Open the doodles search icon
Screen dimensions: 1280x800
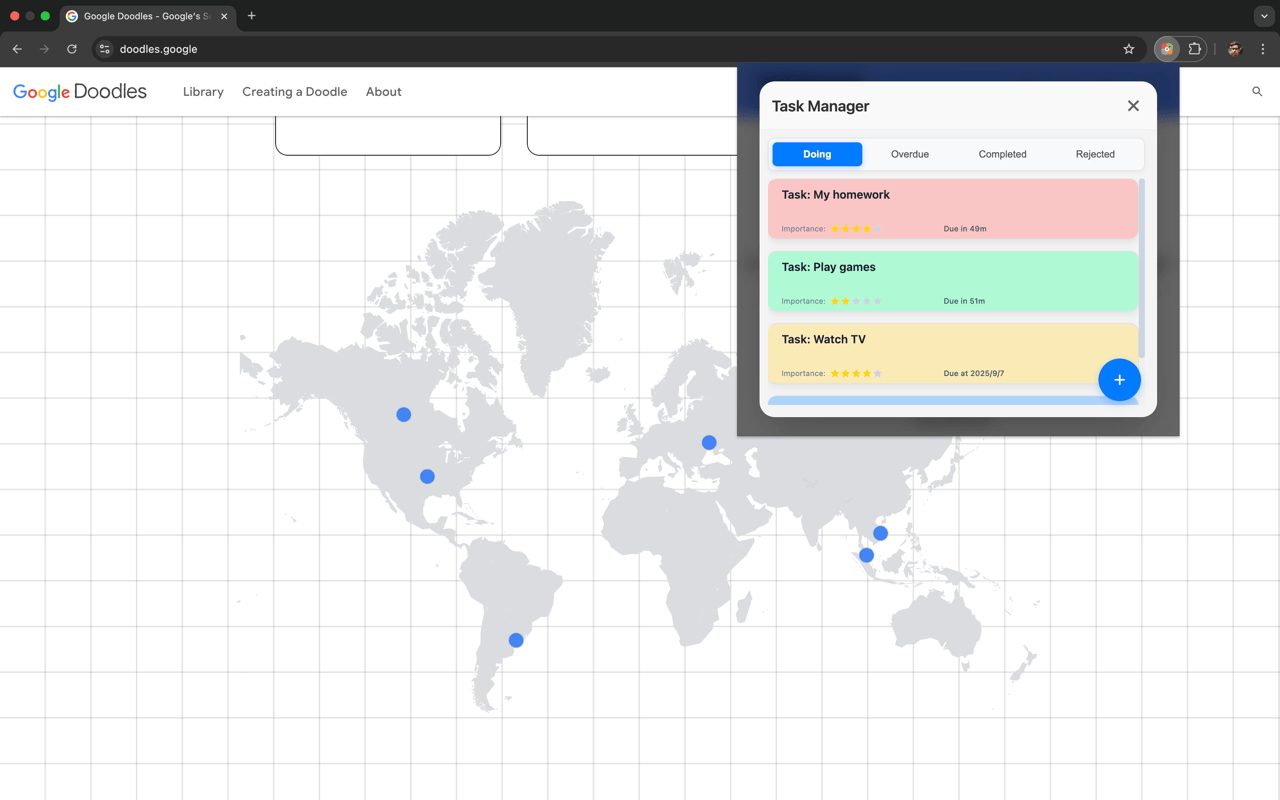1257,92
